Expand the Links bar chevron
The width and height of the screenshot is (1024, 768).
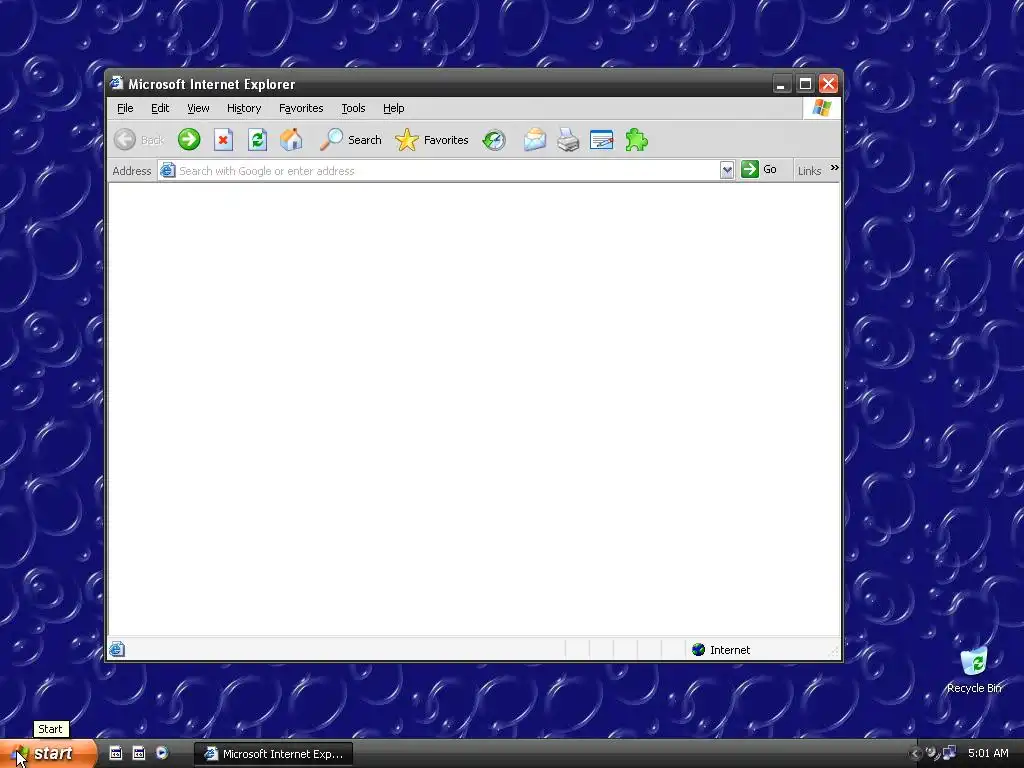834,168
